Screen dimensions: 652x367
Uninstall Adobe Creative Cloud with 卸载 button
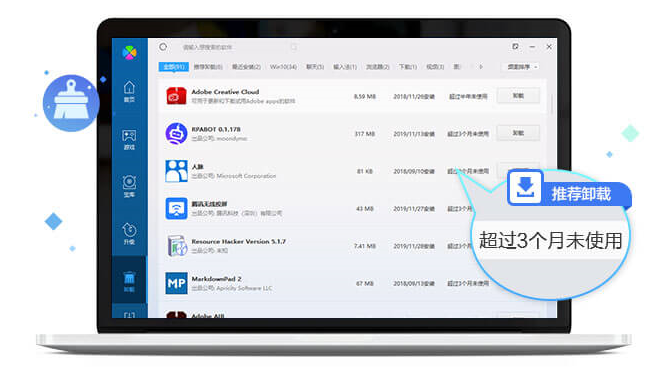click(518, 96)
